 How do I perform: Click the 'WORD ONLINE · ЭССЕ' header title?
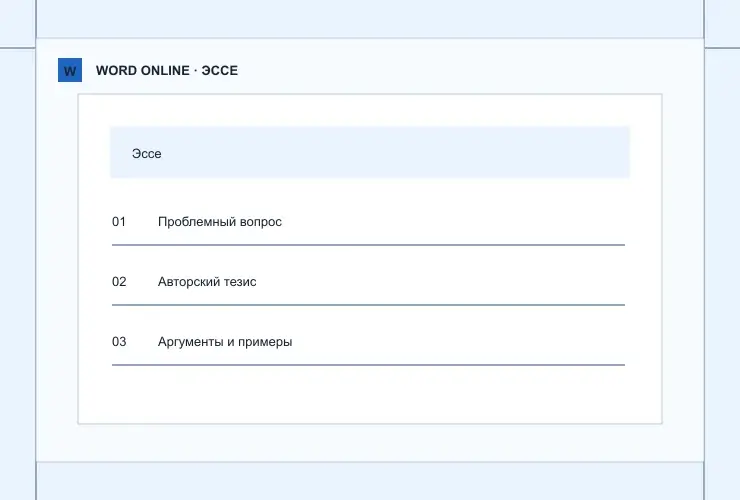click(x=167, y=71)
